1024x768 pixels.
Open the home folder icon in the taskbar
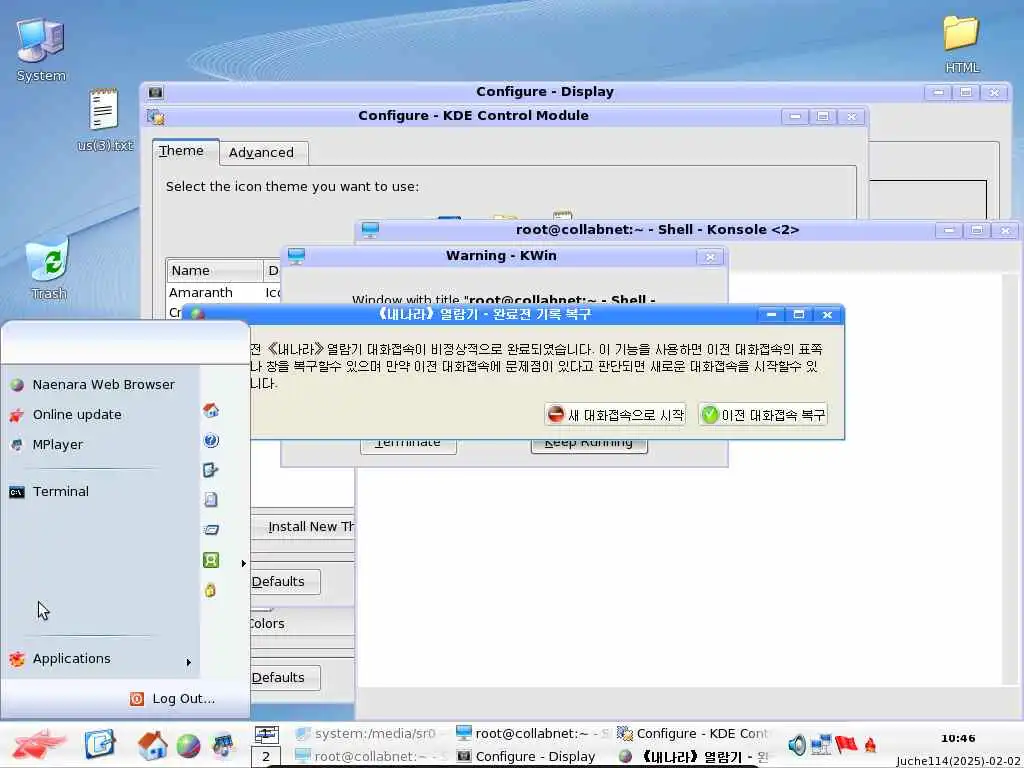[152, 745]
